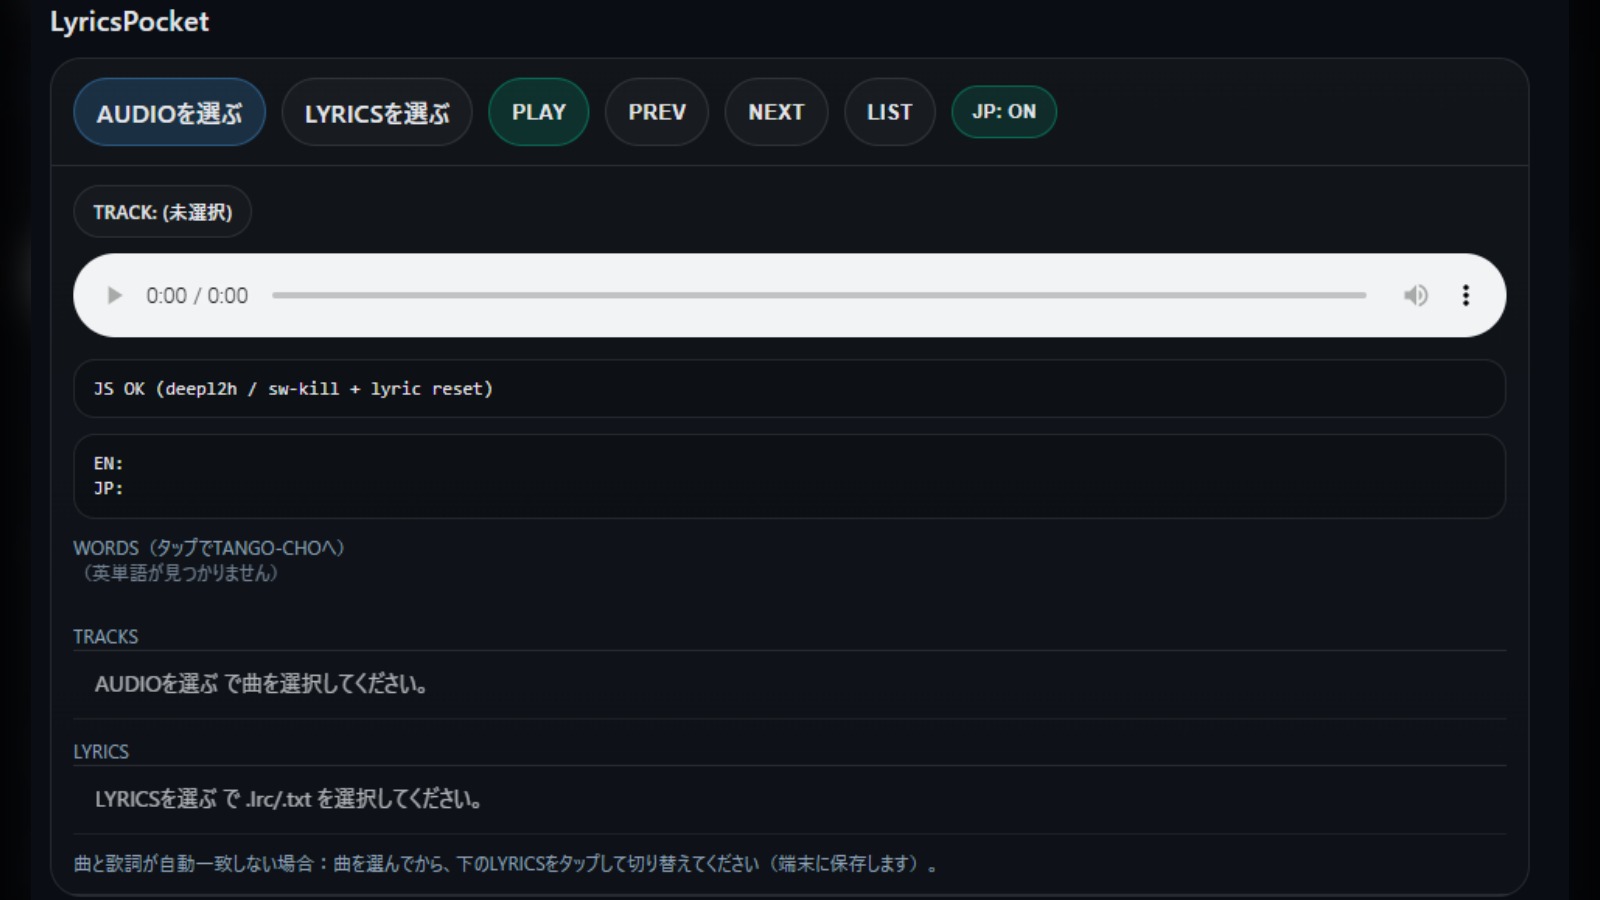Select the 'AUDIOを選ぶ で曲を選択' tracks row
Image resolution: width=1600 pixels, height=900 pixels.
coord(262,684)
